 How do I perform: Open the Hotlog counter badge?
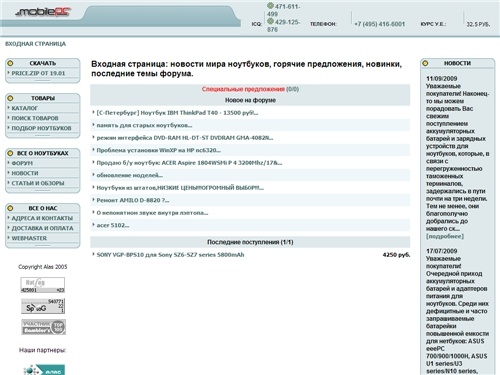(x=43, y=285)
